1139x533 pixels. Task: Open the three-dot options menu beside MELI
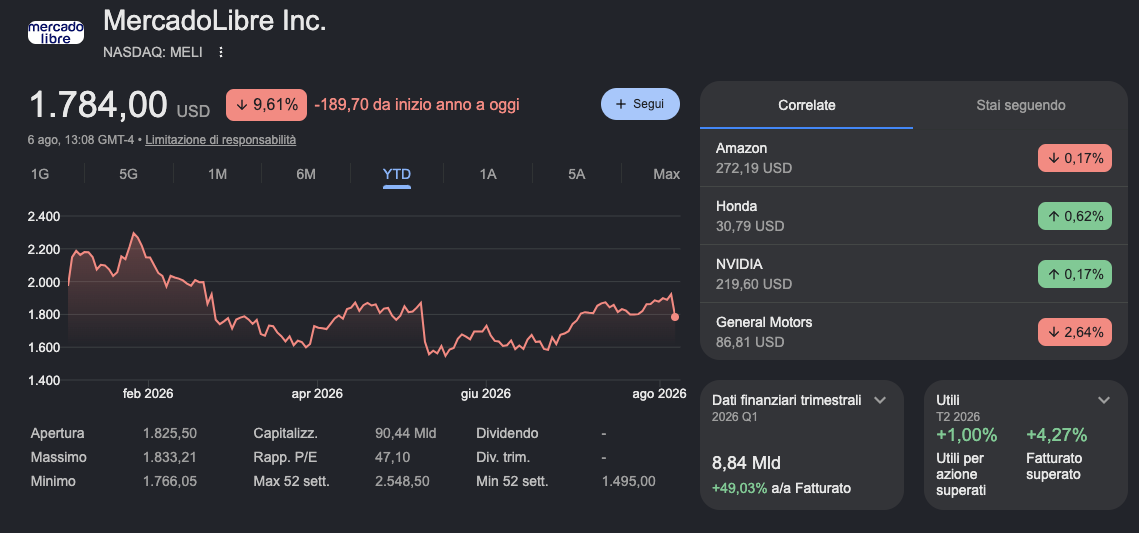tap(221, 52)
